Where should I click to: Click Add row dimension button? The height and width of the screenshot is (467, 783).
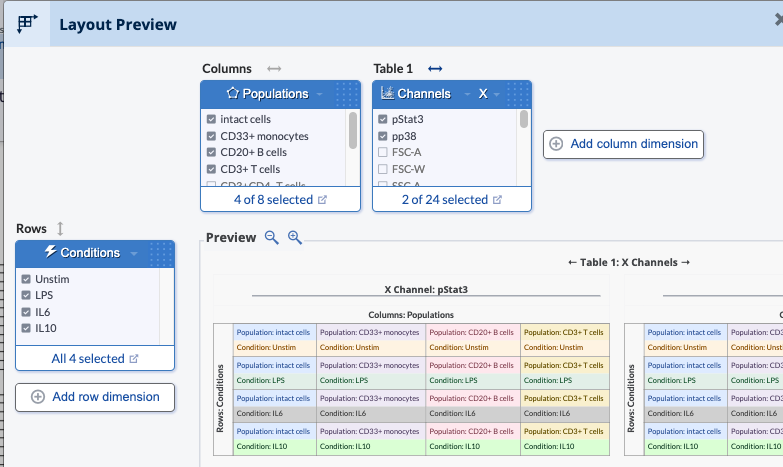95,397
